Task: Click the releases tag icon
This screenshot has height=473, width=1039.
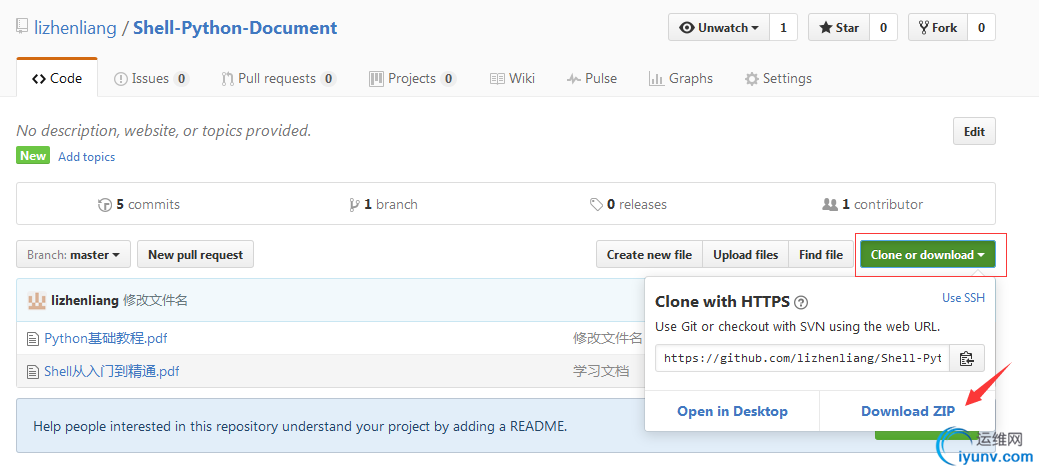Action: [x=596, y=205]
